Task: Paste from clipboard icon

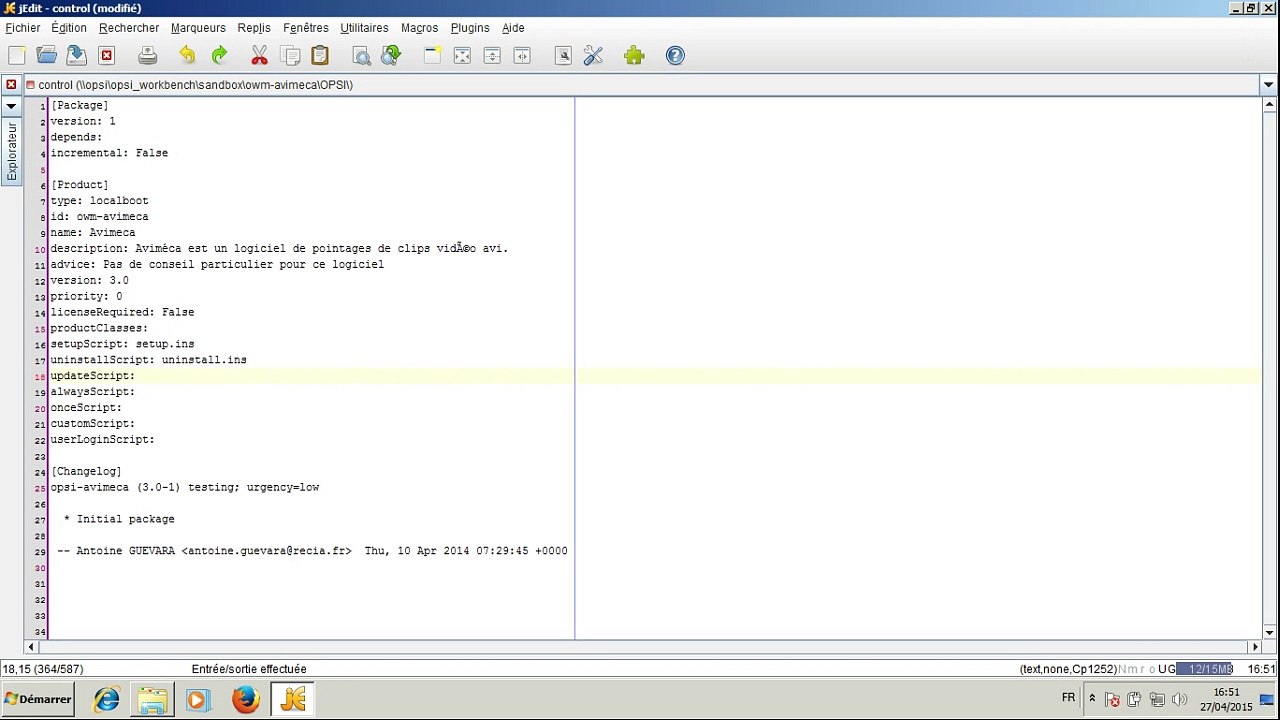Action: 320,56
